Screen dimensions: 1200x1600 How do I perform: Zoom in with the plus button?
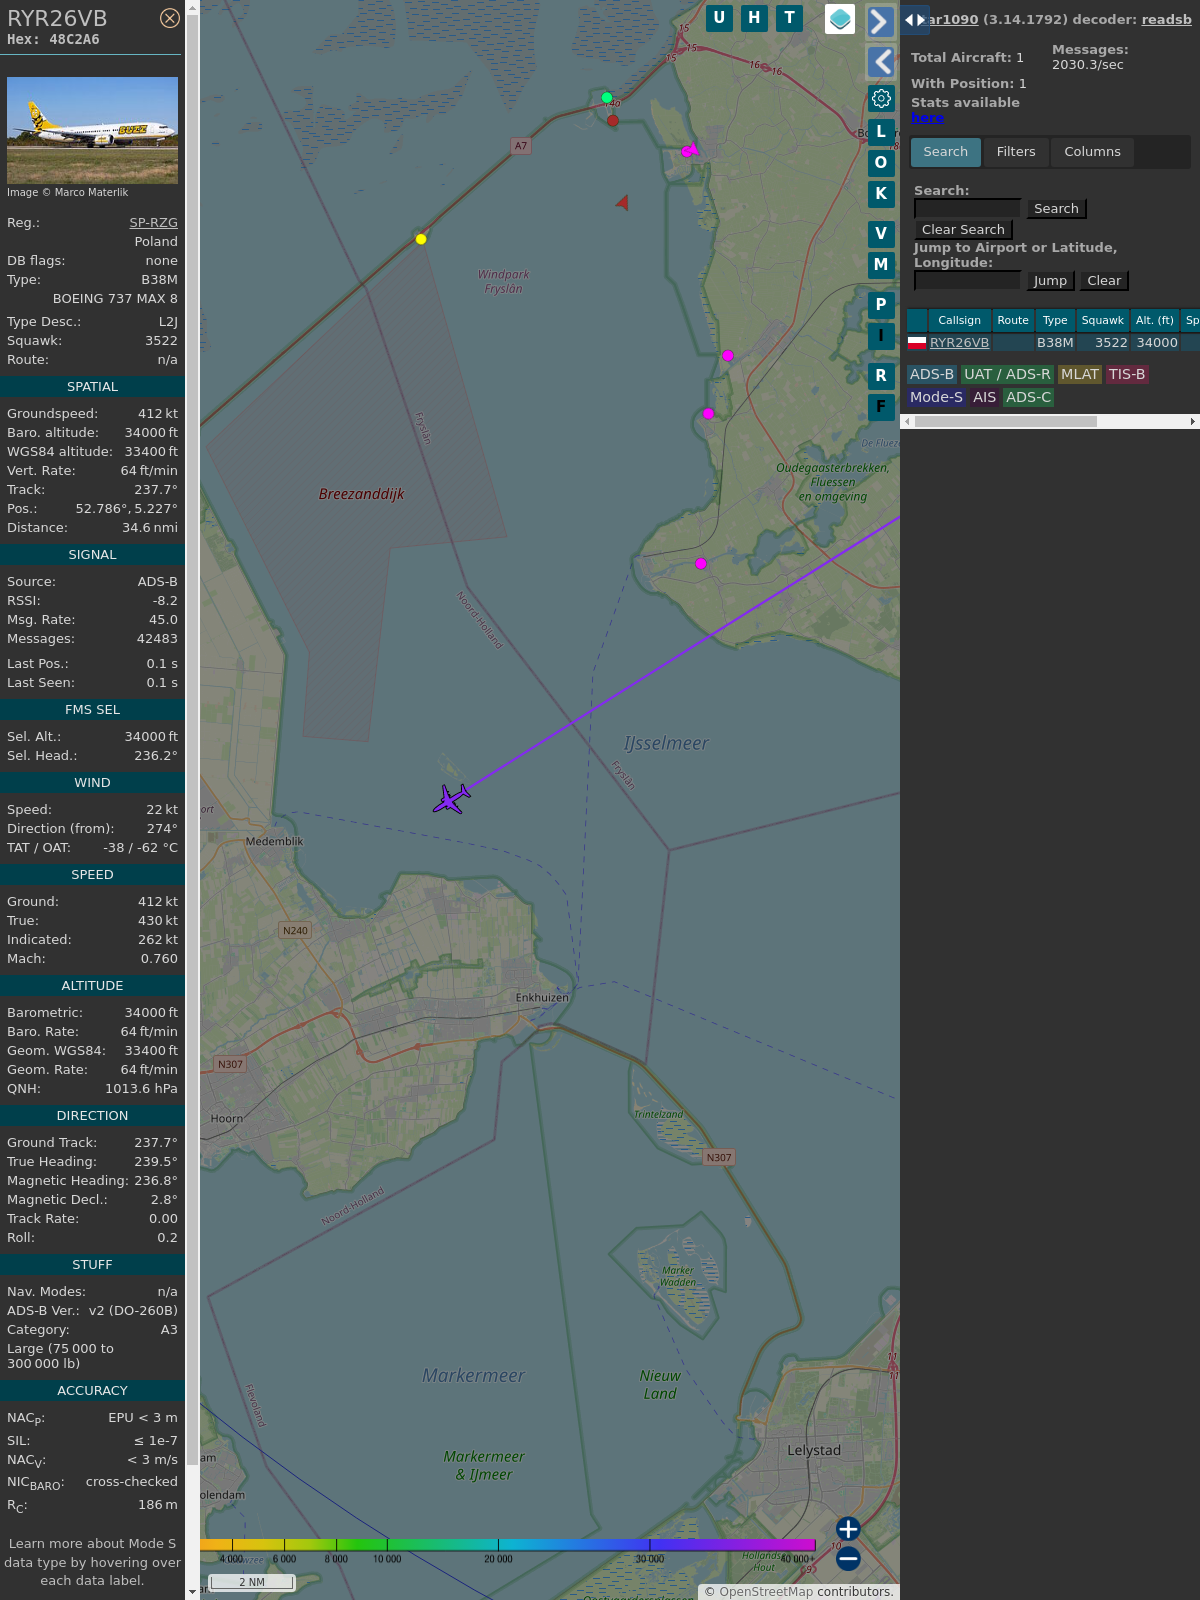point(848,1529)
